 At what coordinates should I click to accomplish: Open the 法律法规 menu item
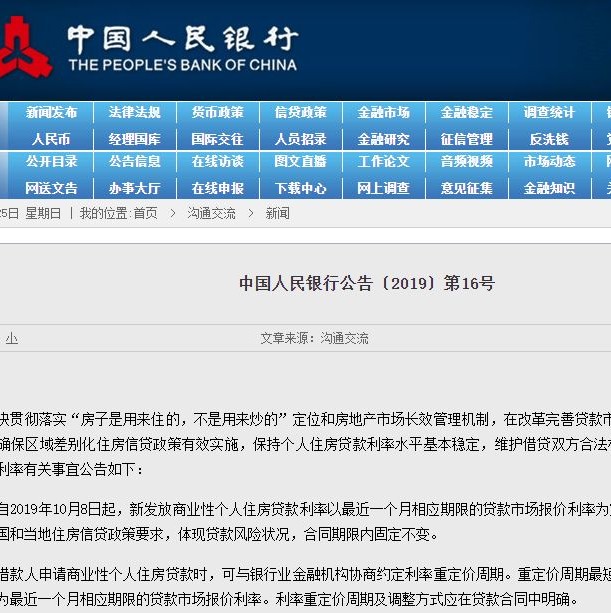135,113
